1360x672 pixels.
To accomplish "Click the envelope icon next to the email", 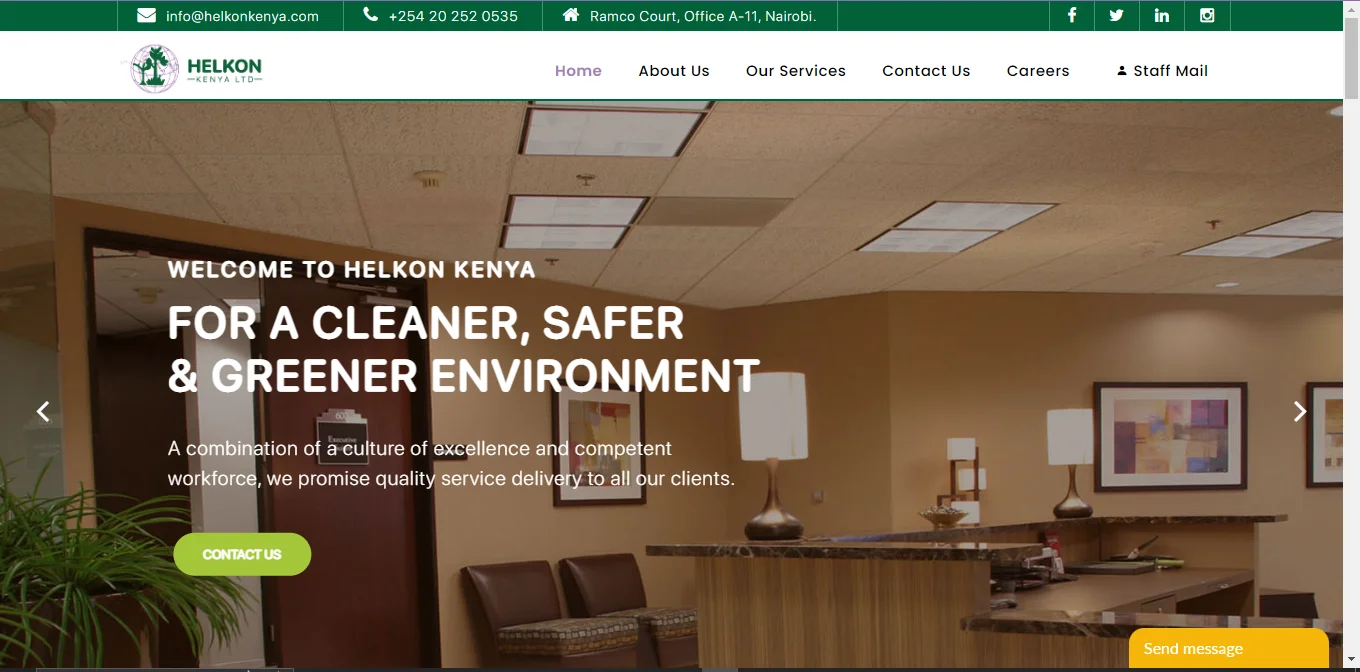I will 146,15.
